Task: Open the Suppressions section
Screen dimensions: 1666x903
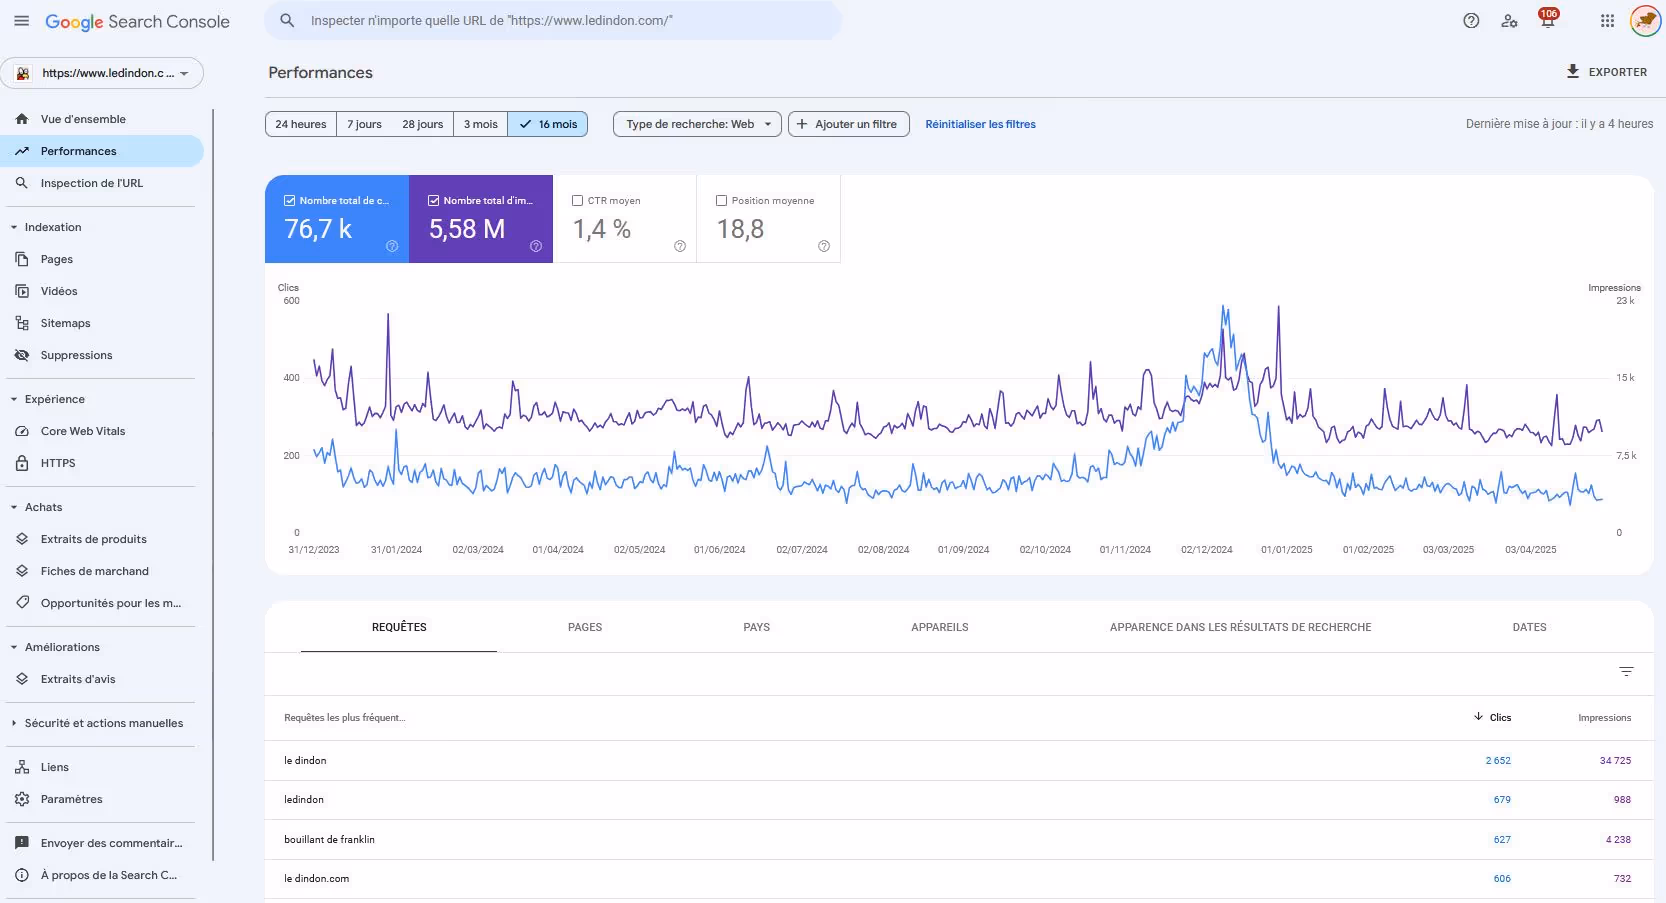Action: (x=103, y=355)
